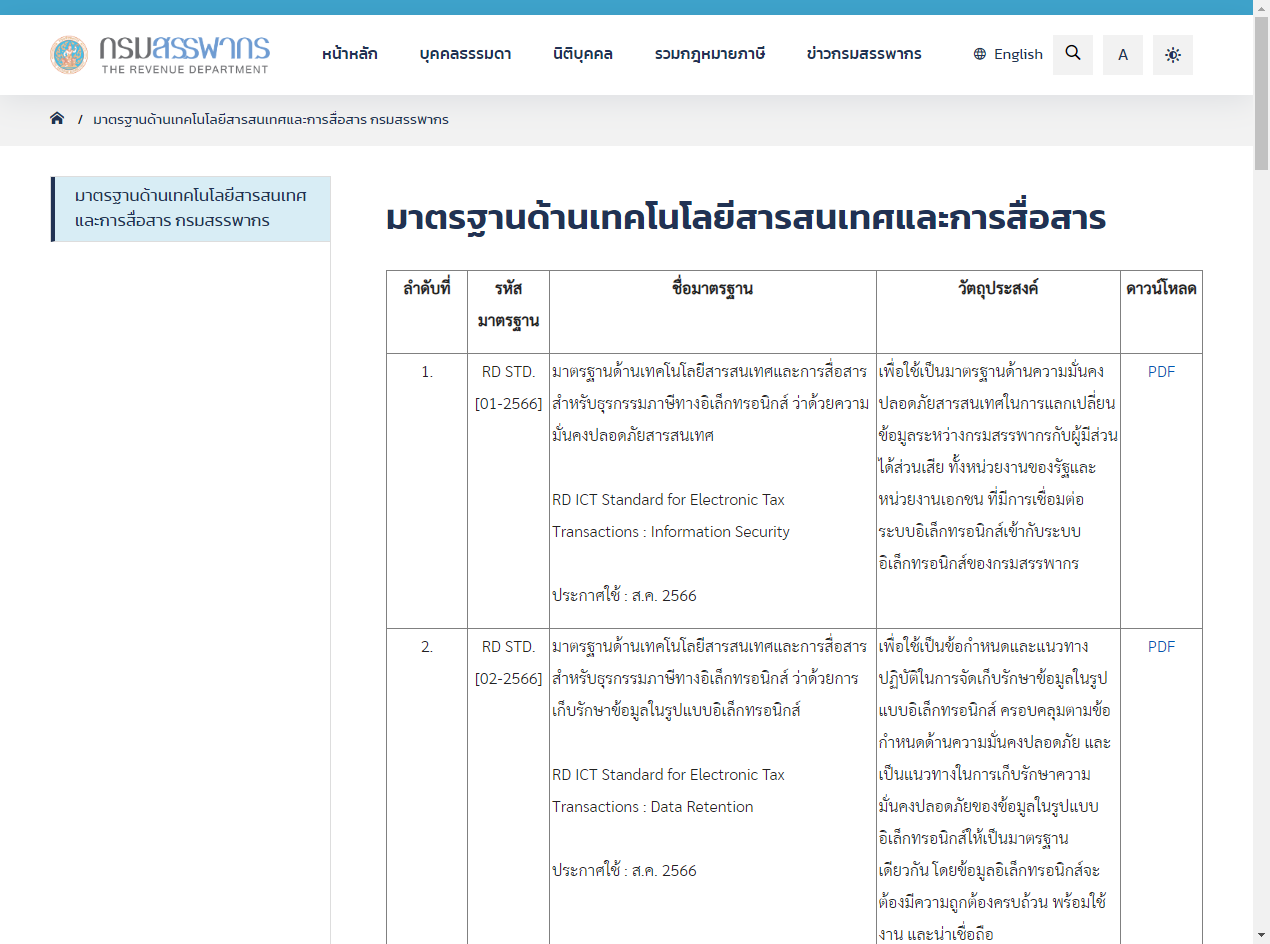The height and width of the screenshot is (944, 1270).
Task: Click the globe language icon
Action: coord(980,54)
